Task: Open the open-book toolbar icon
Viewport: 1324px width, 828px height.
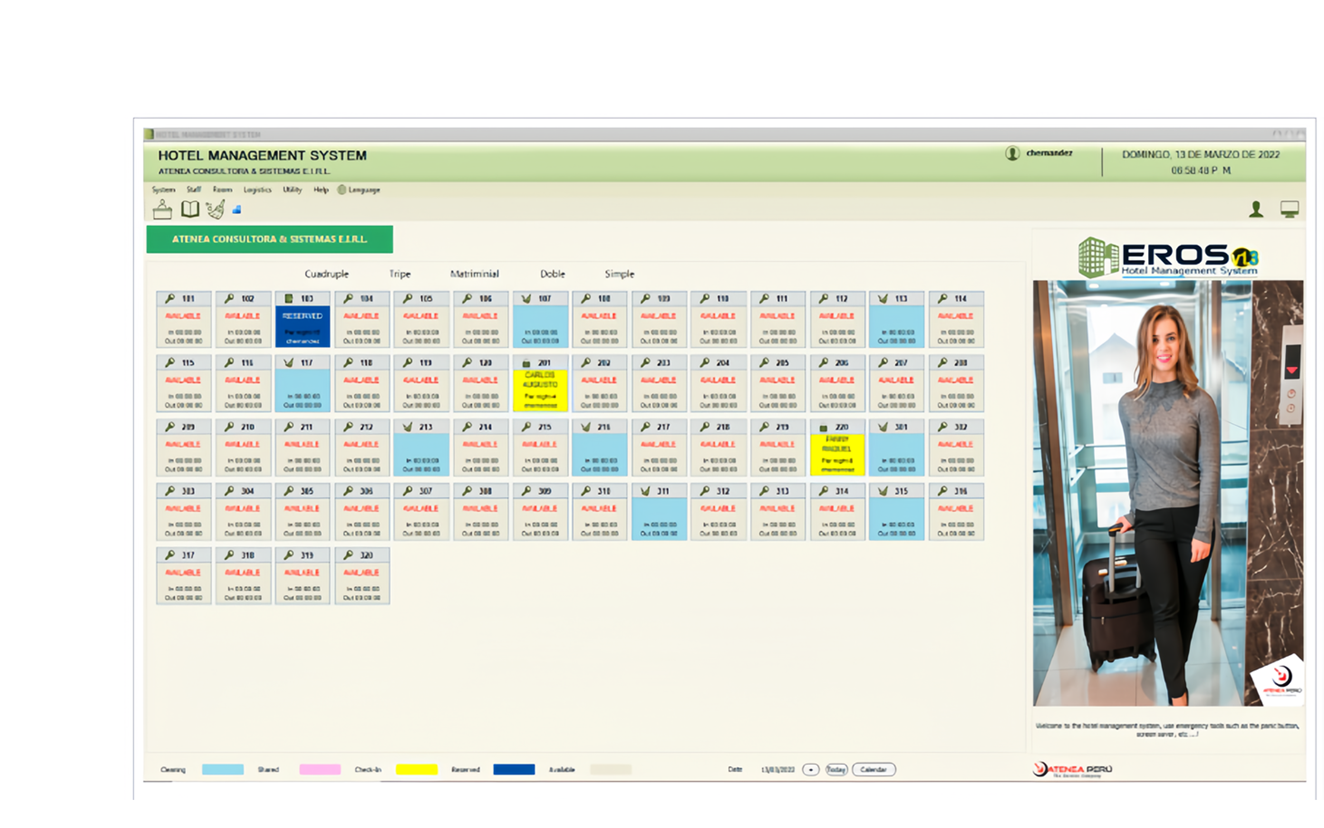Action: tap(190, 209)
